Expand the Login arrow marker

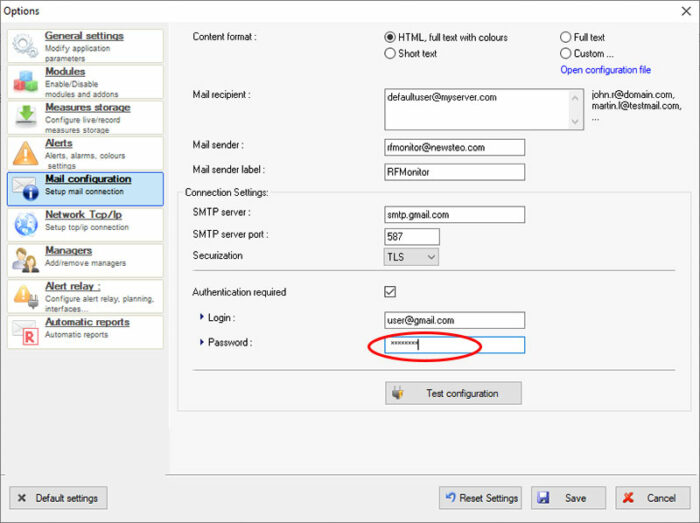coord(202,317)
